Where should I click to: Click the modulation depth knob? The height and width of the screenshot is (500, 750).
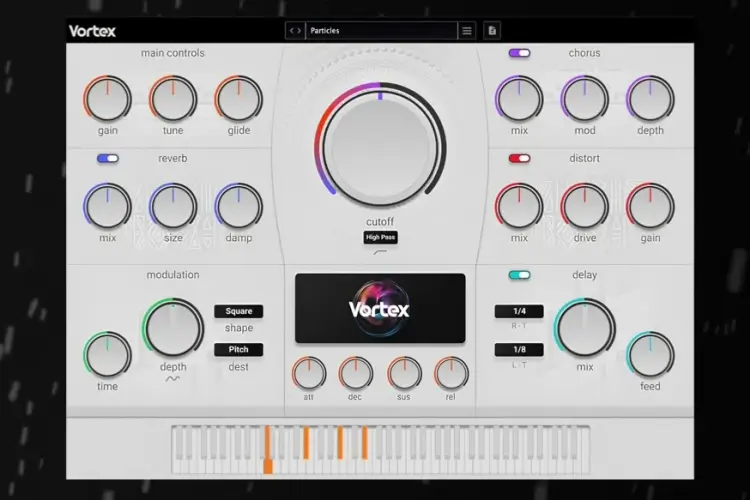[173, 328]
